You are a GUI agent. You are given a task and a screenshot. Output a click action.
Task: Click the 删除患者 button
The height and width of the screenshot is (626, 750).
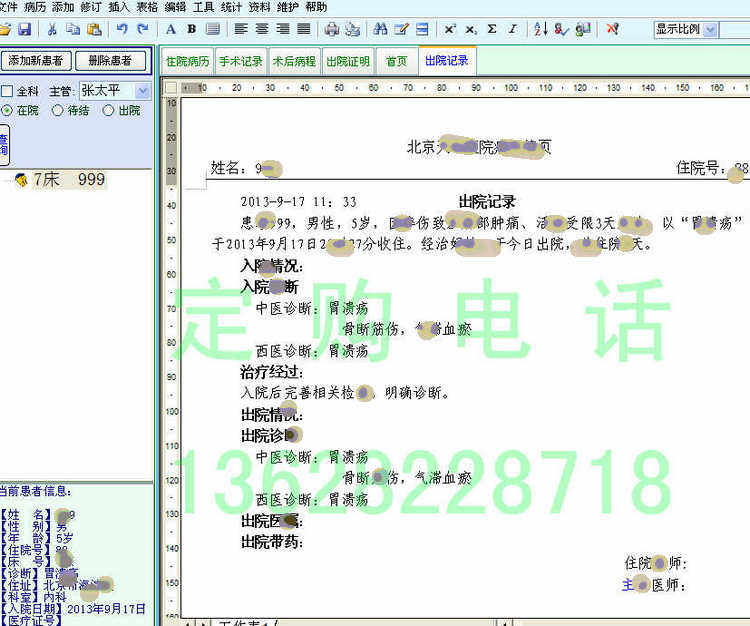[x=110, y=61]
